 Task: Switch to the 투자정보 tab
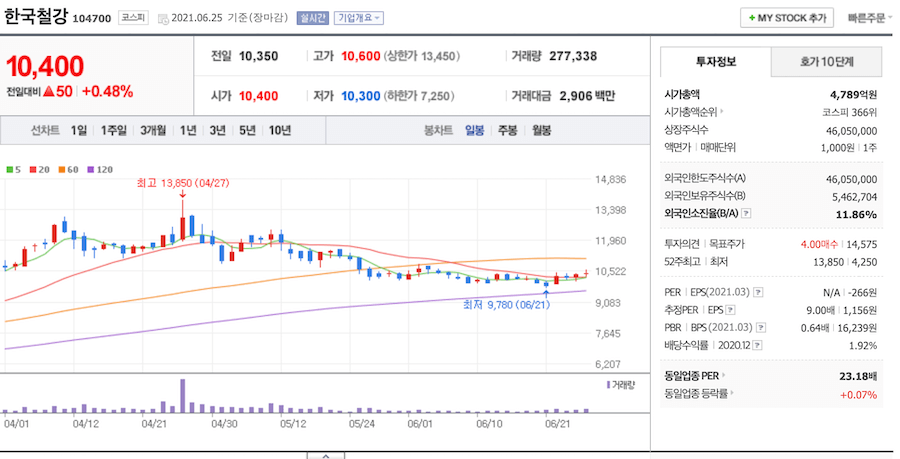716,62
